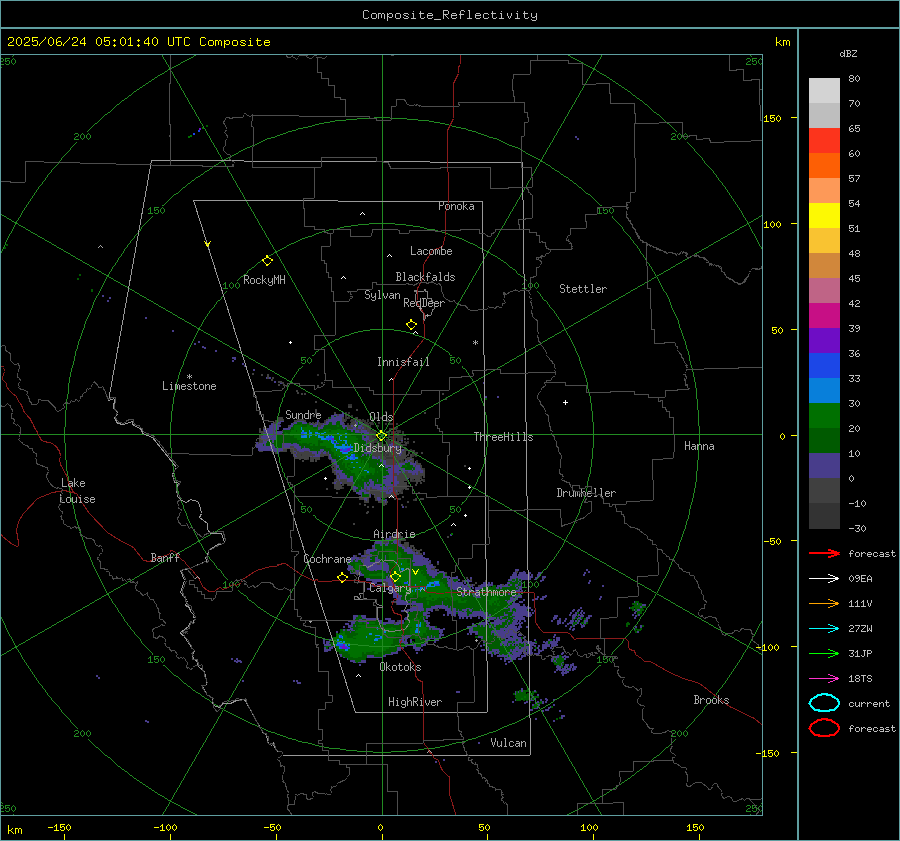Click the Vulcan city label

coord(509,743)
